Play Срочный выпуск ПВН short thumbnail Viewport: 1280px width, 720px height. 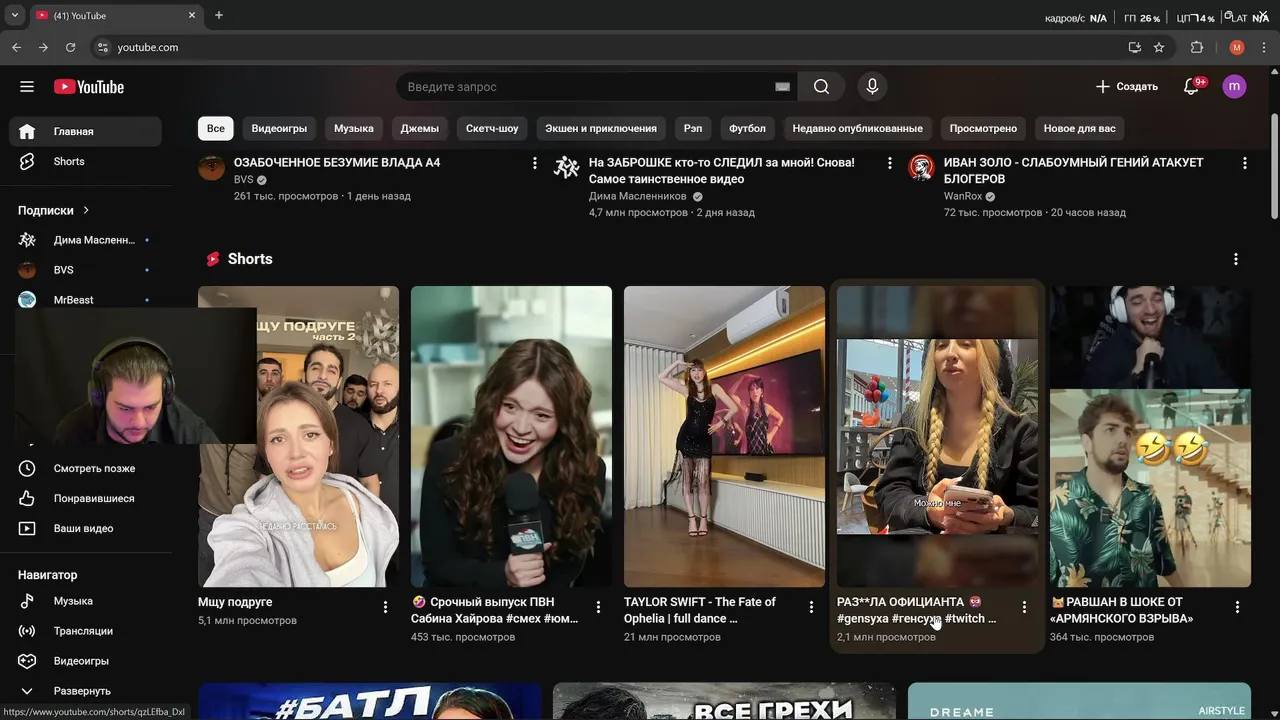click(x=511, y=437)
